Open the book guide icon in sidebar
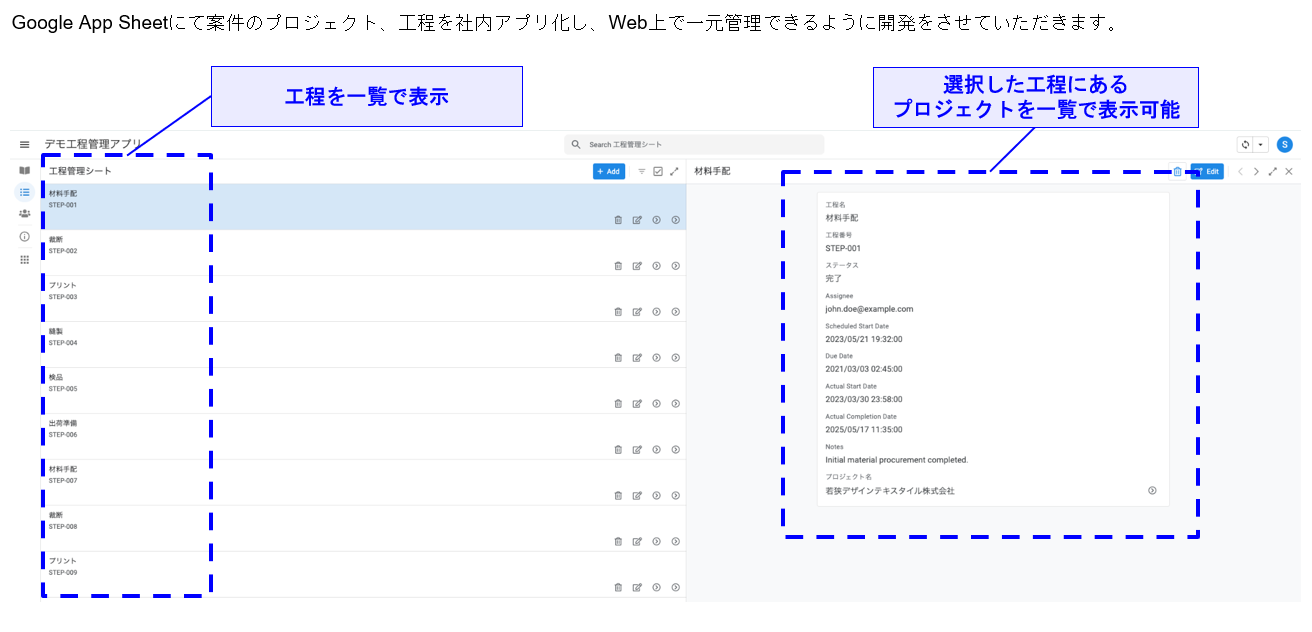 click(x=24, y=170)
